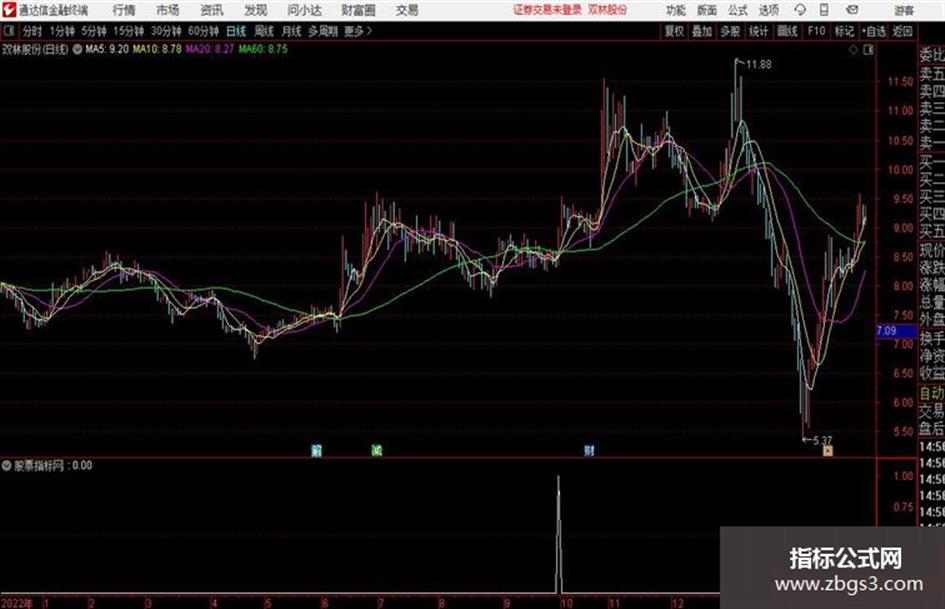Switch to the 60分钟 period tab
This screenshot has height=609, width=945.
pos(203,31)
